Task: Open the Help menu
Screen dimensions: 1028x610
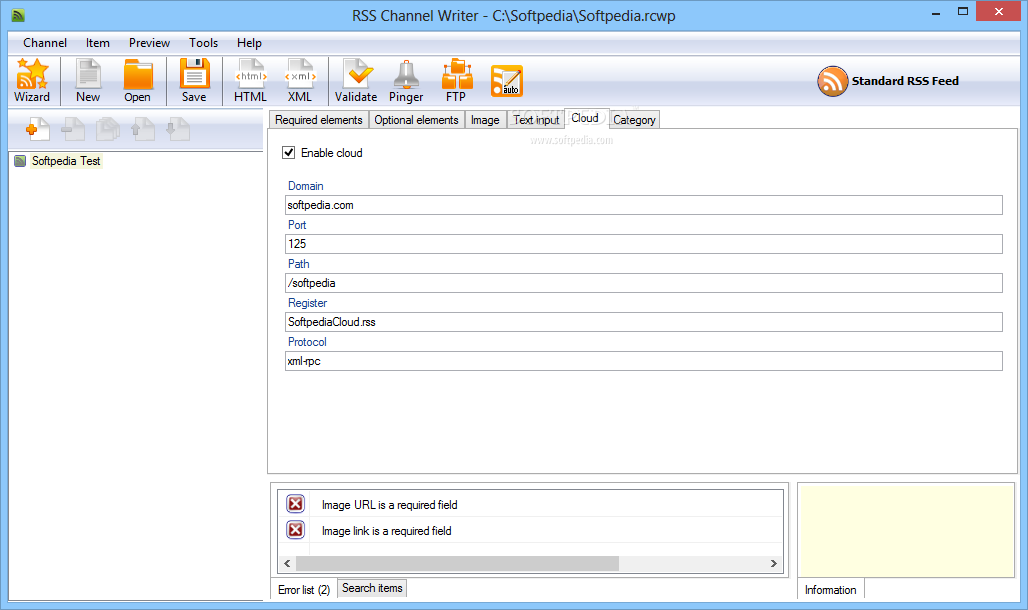Action: [249, 43]
